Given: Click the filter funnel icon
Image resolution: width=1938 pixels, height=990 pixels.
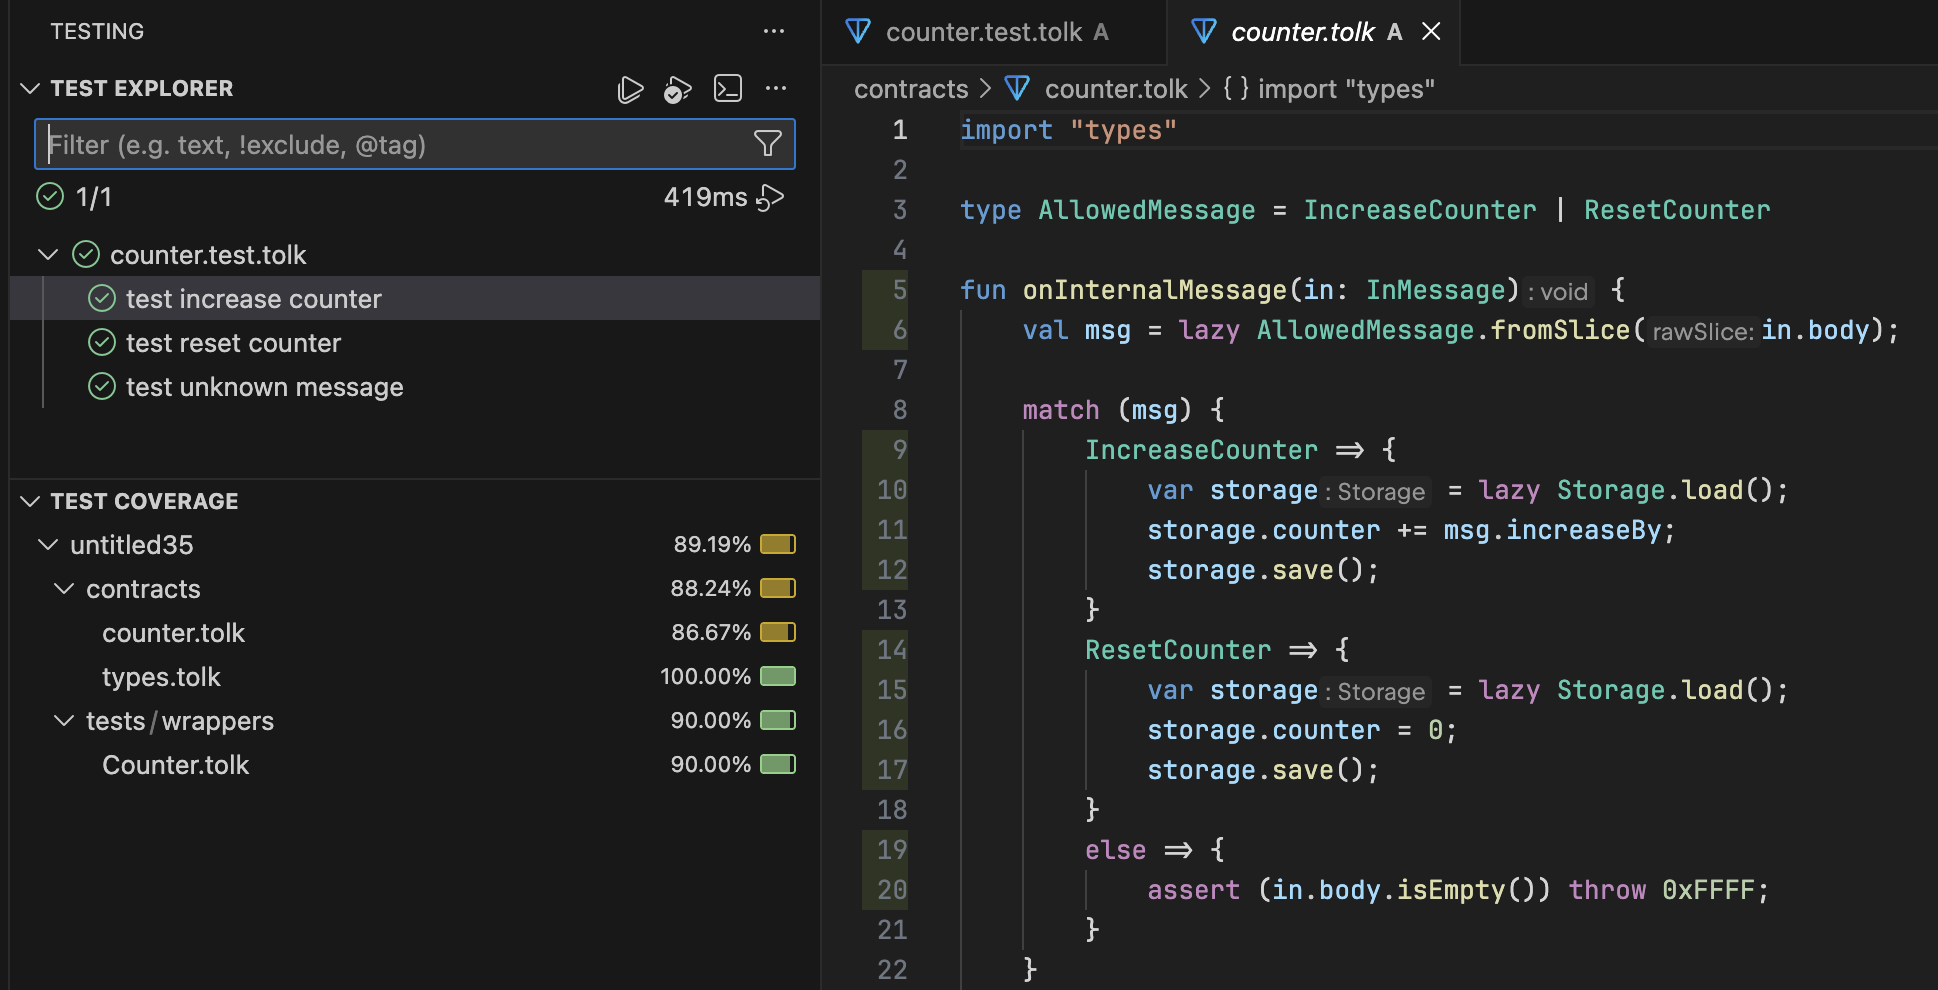Looking at the screenshot, I should point(767,144).
